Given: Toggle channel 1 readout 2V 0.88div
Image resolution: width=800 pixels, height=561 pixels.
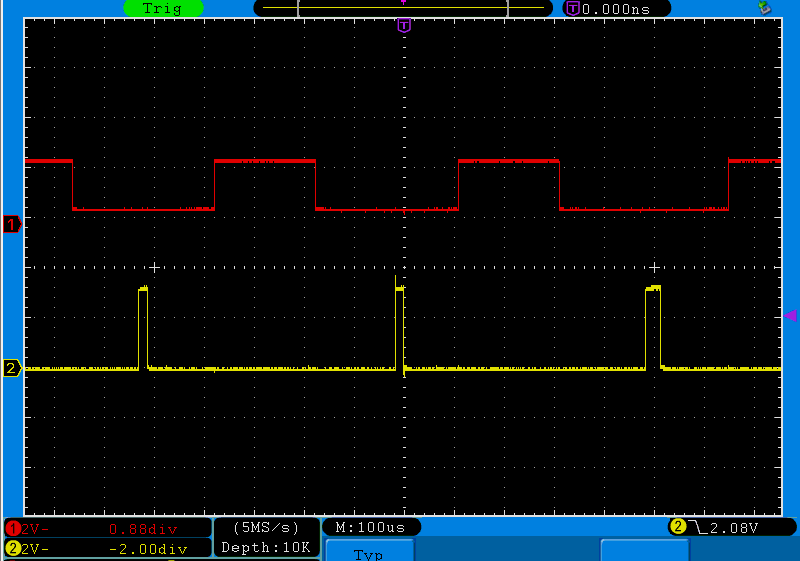Looking at the screenshot, I should (107, 528).
